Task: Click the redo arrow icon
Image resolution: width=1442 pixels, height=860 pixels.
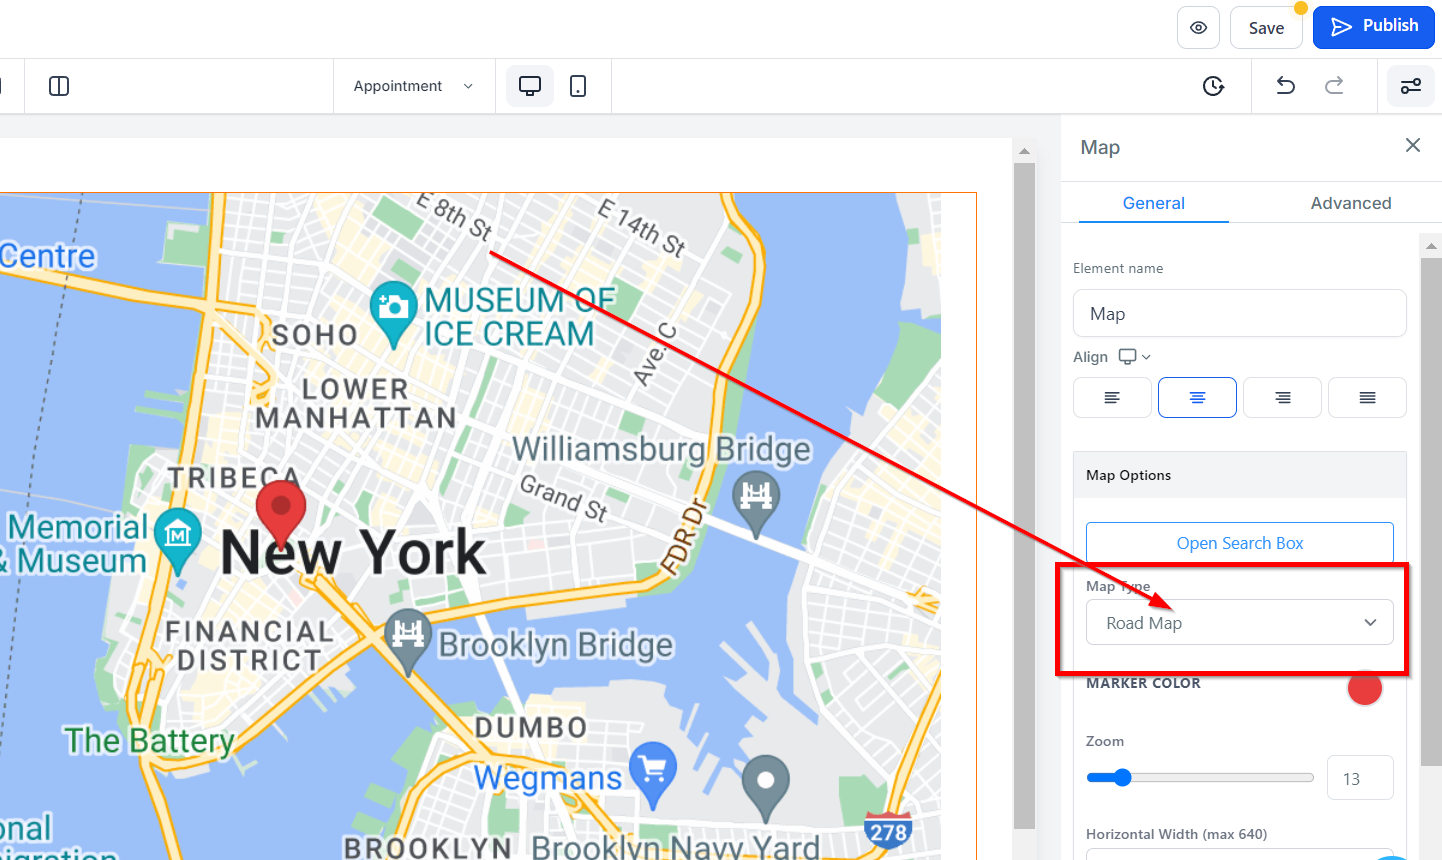Action: (x=1334, y=86)
